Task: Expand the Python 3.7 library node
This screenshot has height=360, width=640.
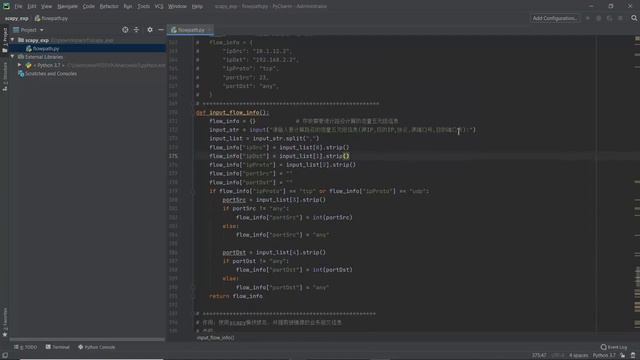Action: tap(19, 65)
